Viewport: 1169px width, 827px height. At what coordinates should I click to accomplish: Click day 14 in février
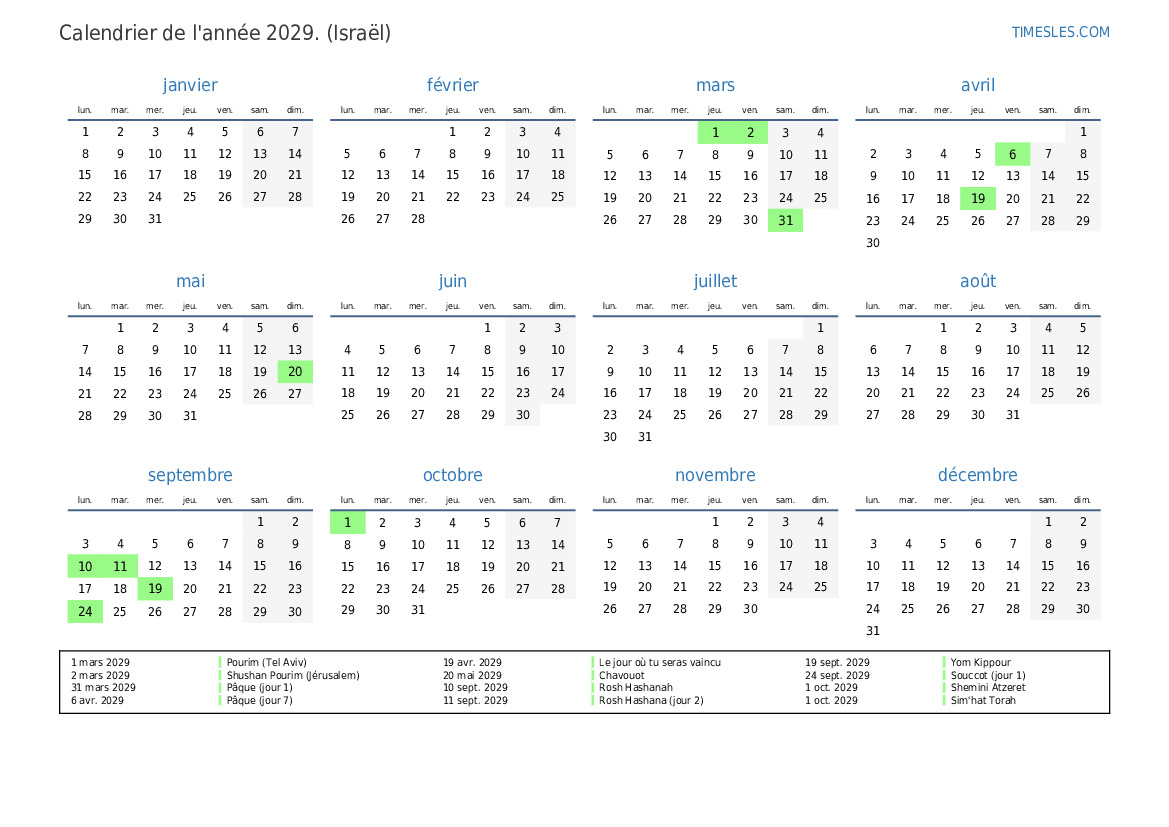[418, 174]
